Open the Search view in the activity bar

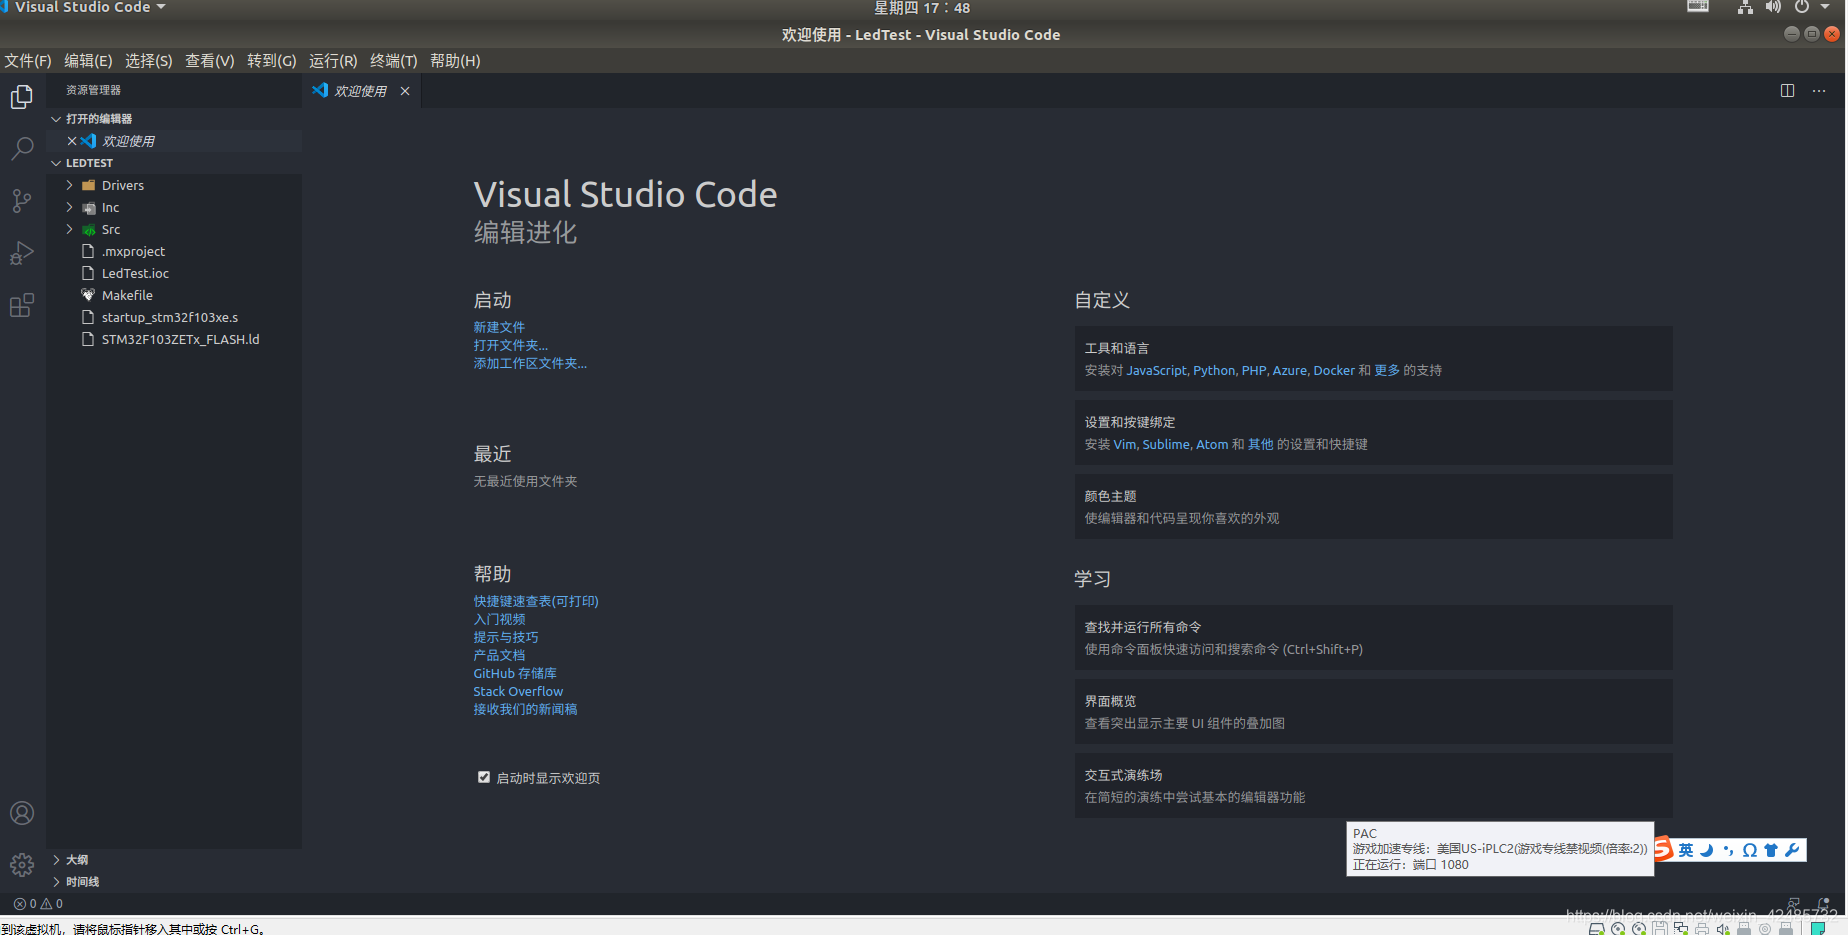pyautogui.click(x=22, y=149)
